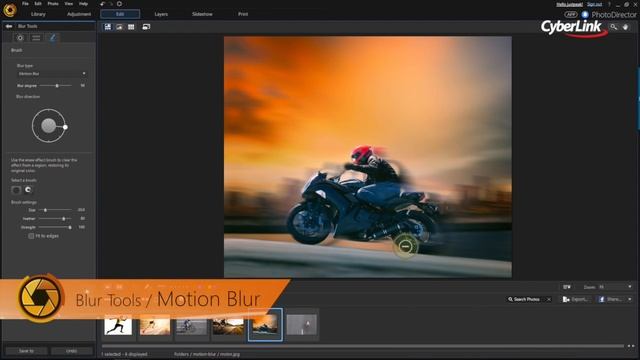This screenshot has width=640, height=360.
Task: Click the APP badge icon
Action: [x=571, y=14]
